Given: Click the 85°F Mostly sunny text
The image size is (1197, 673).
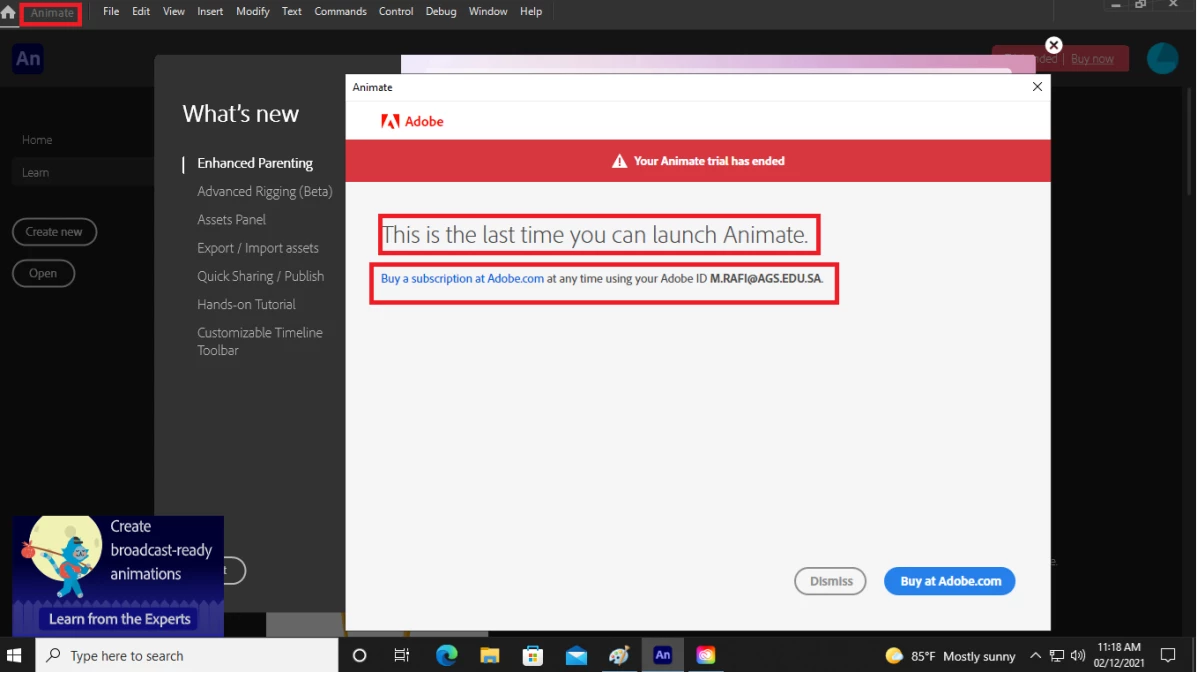Looking at the screenshot, I should (963, 656).
